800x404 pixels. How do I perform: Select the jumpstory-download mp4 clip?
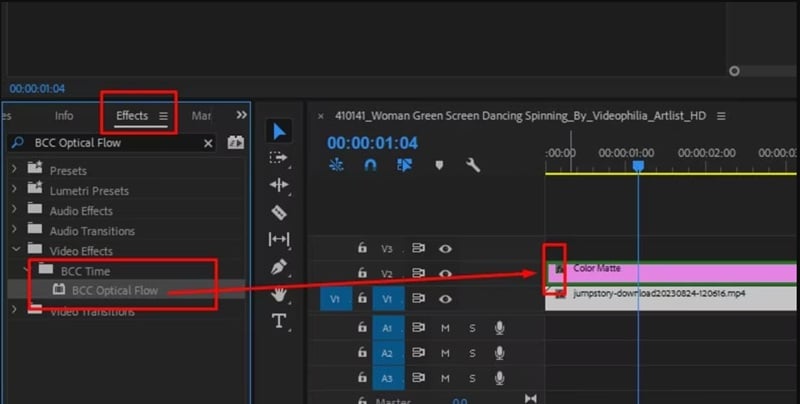tap(671, 298)
